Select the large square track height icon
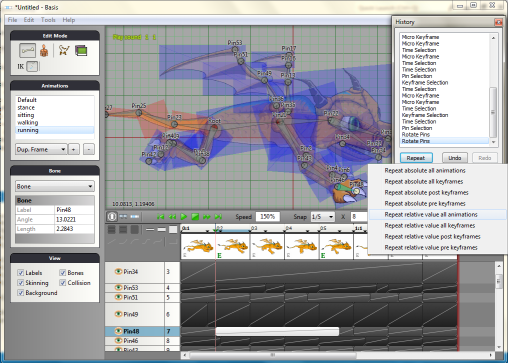The image size is (508, 363). tap(173, 229)
